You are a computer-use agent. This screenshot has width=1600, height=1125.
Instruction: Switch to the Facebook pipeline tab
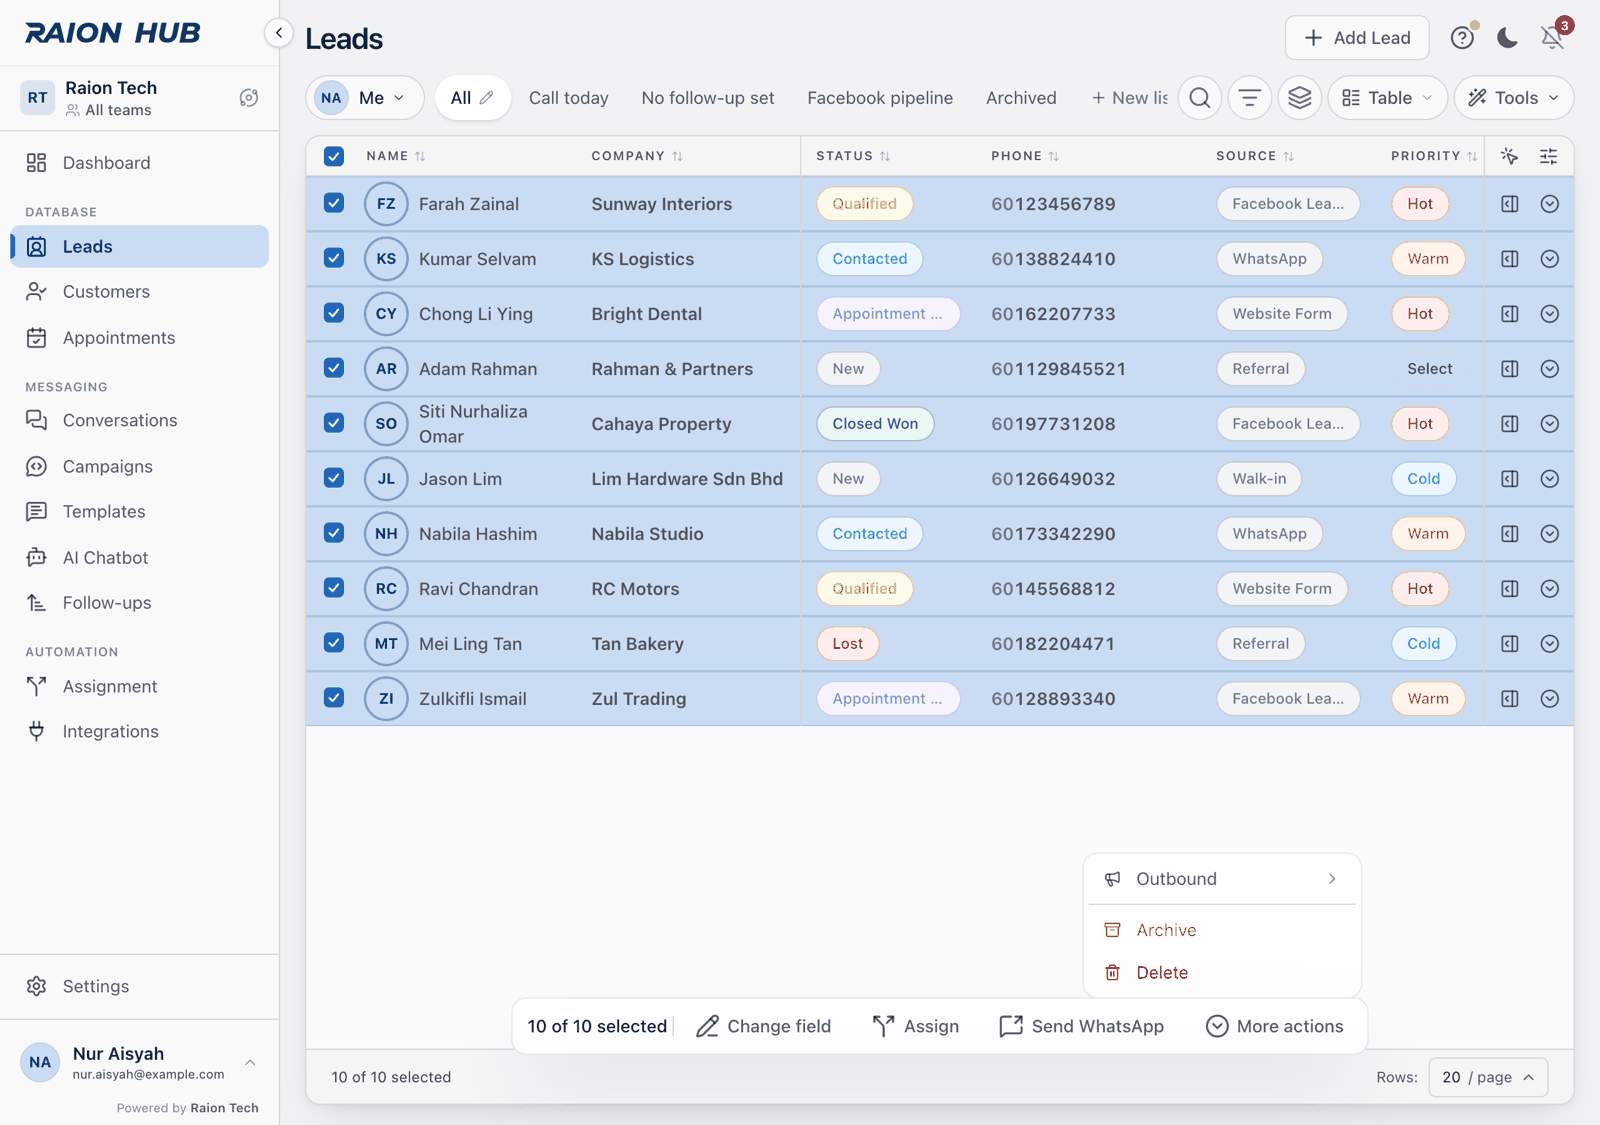[880, 98]
